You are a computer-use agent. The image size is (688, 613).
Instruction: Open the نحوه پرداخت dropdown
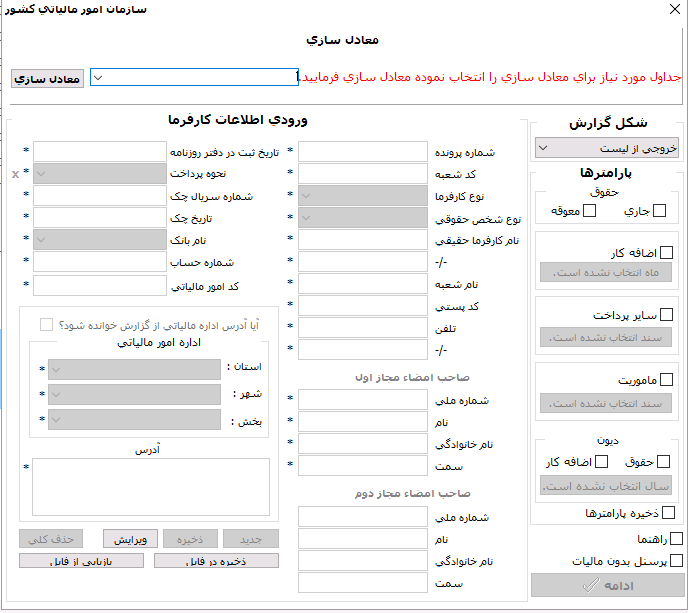click(x=100, y=174)
